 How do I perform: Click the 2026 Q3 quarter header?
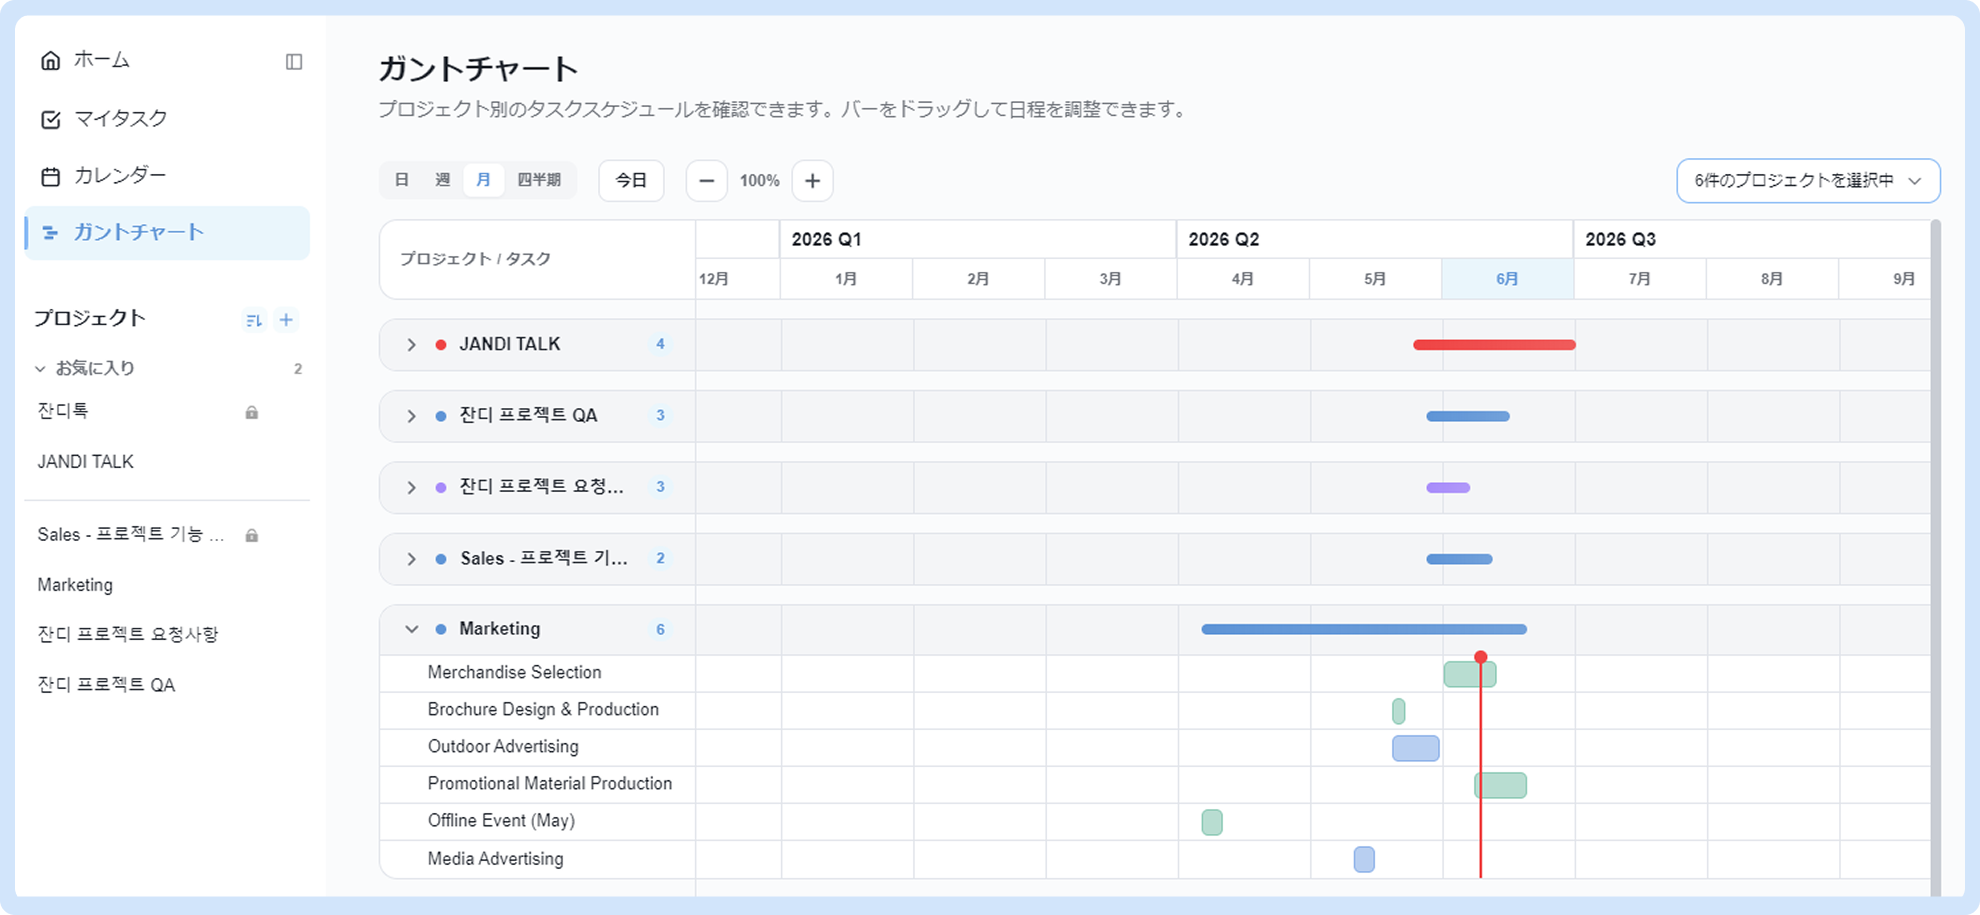coord(1752,240)
